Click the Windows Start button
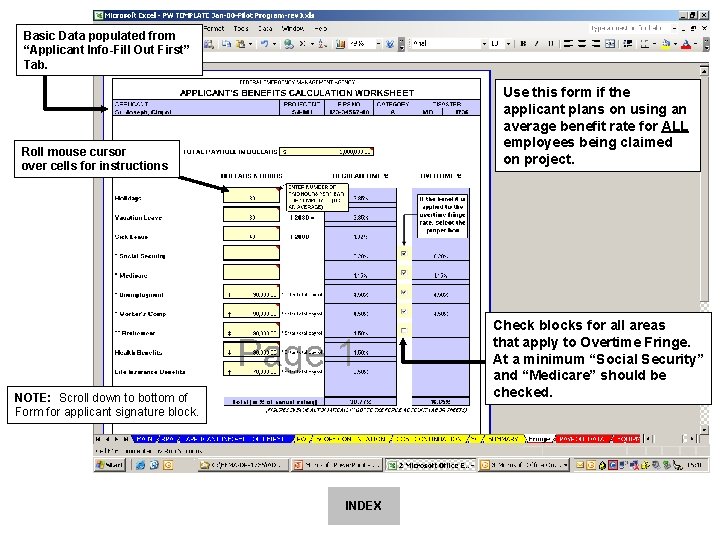 tap(110, 465)
